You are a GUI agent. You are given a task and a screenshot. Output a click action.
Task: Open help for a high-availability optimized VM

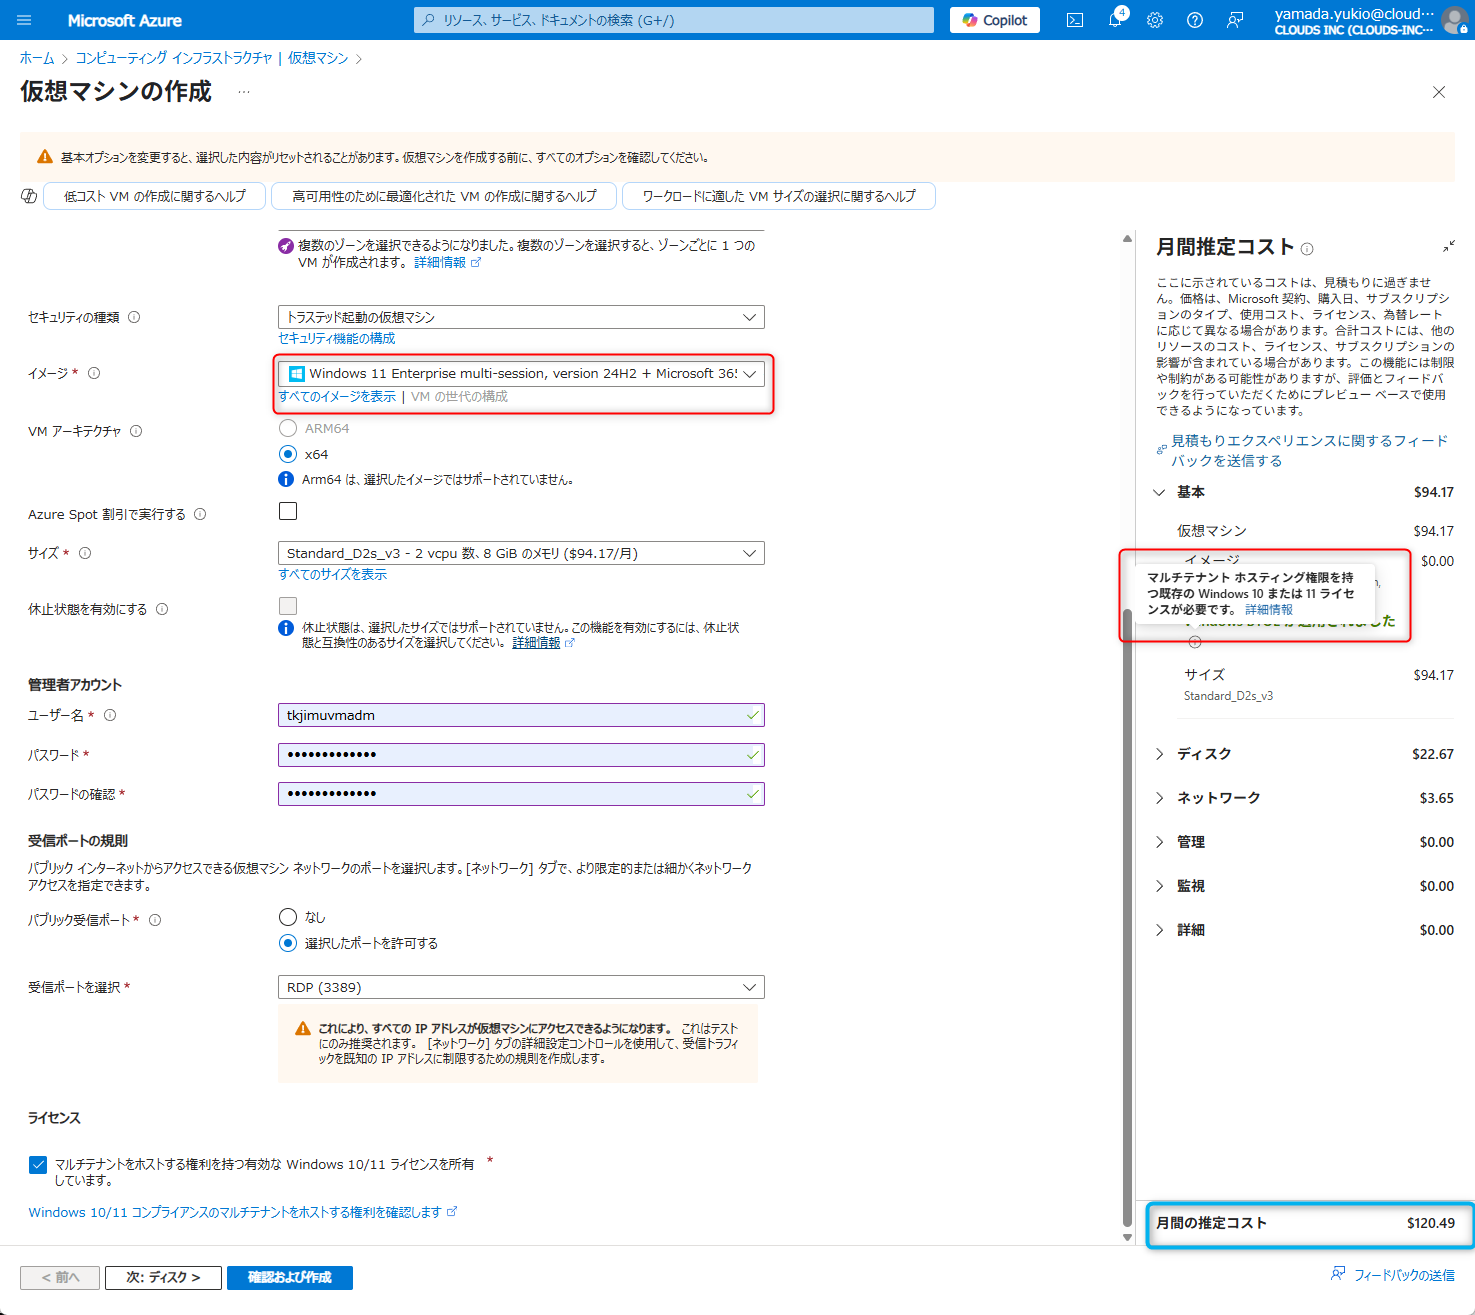click(x=444, y=196)
